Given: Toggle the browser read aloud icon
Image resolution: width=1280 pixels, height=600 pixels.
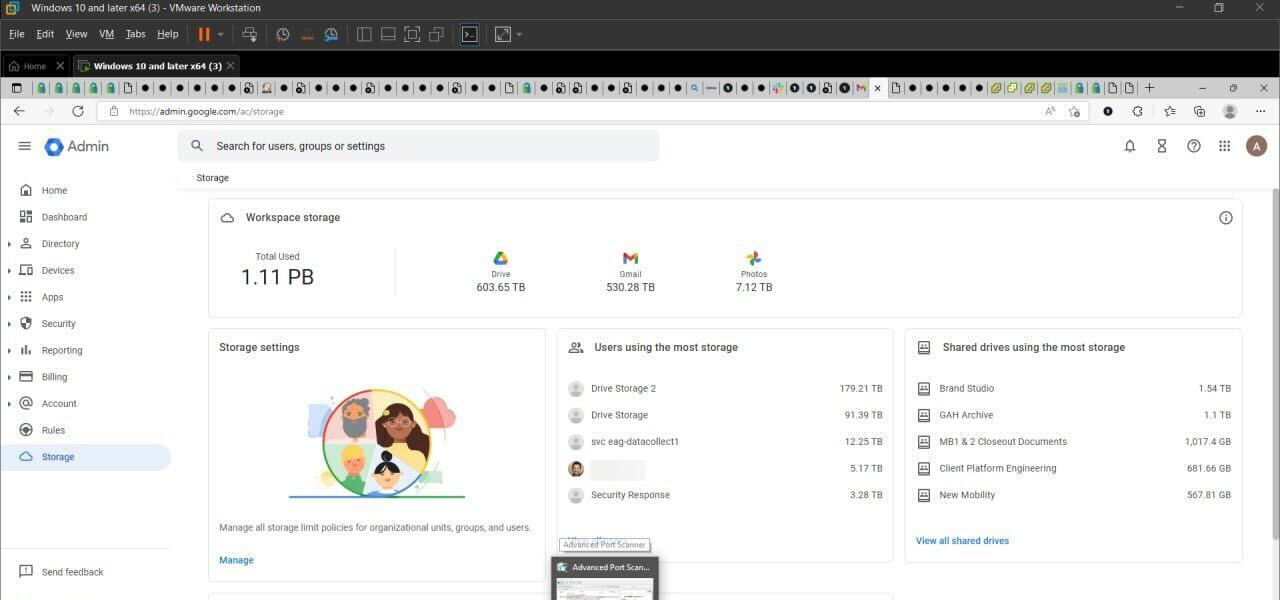Looking at the screenshot, I should click(x=1050, y=111).
